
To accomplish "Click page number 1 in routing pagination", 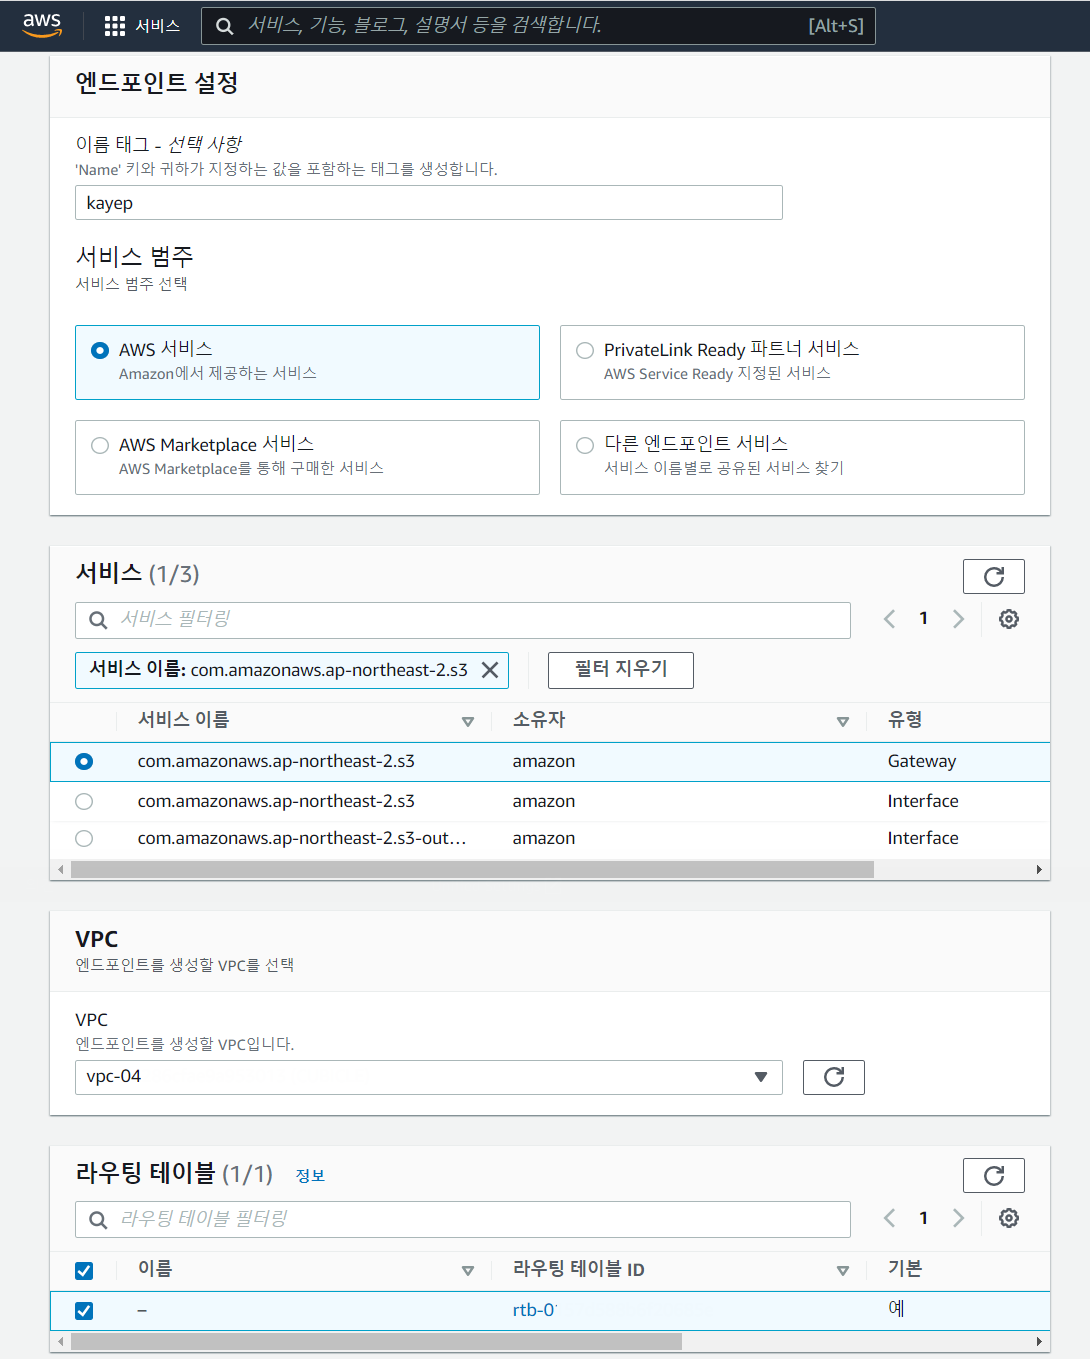I will 924,1218.
